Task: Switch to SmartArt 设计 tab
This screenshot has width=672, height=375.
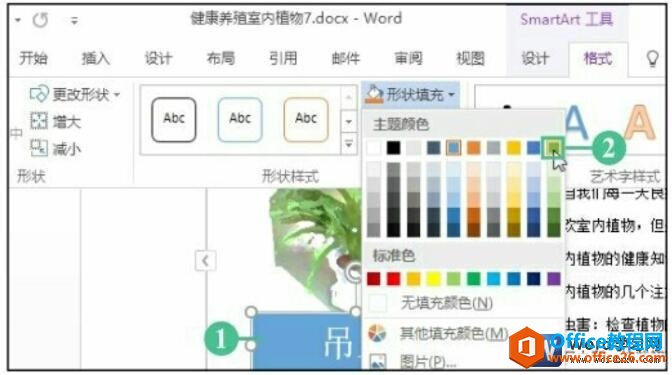Action: pyautogui.click(x=535, y=58)
